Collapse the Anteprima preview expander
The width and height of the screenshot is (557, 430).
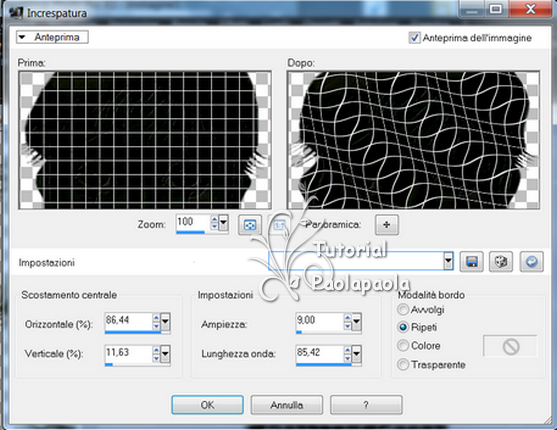click(52, 37)
